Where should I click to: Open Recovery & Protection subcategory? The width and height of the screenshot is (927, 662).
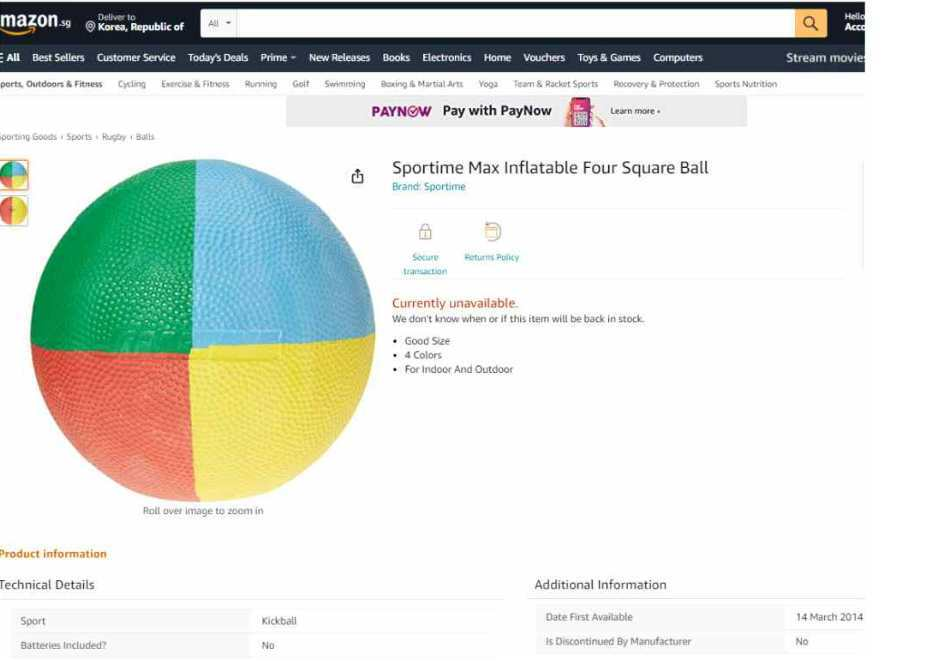point(656,84)
